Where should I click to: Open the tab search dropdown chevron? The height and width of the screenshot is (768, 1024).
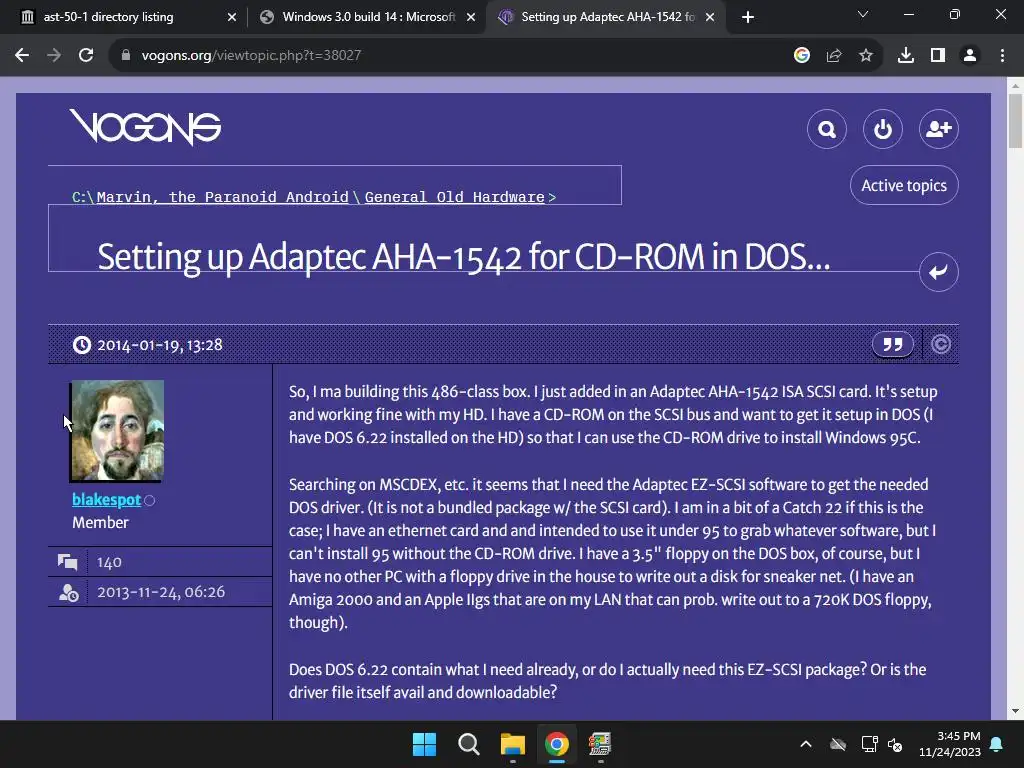863,14
